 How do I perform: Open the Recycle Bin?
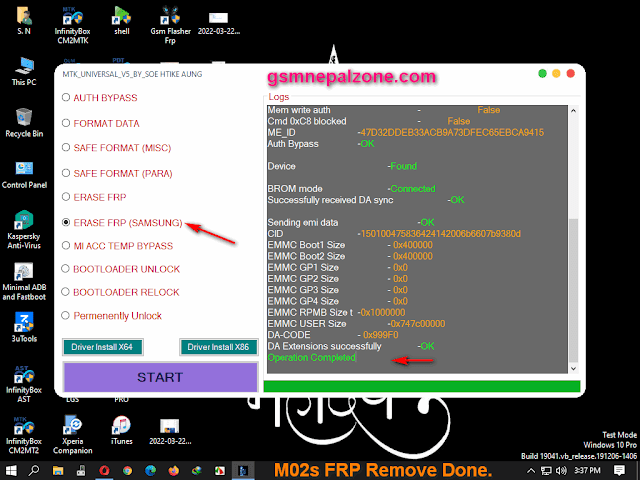tap(24, 123)
